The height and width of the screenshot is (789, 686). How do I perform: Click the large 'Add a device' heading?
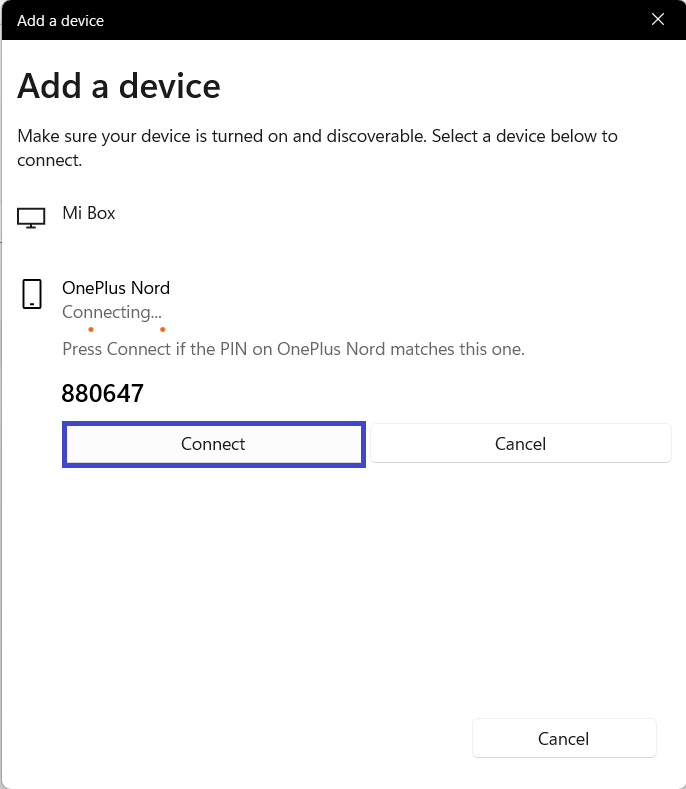click(119, 86)
